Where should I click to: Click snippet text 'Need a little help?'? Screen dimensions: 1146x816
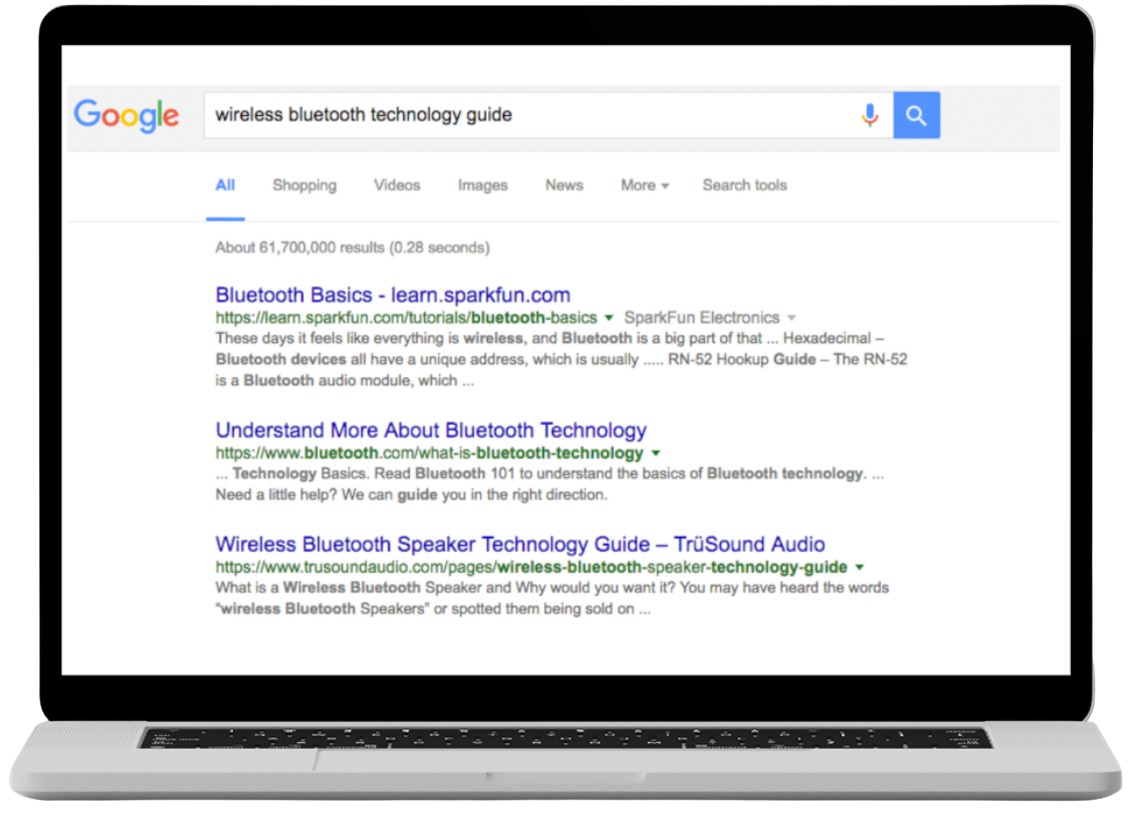(277, 494)
